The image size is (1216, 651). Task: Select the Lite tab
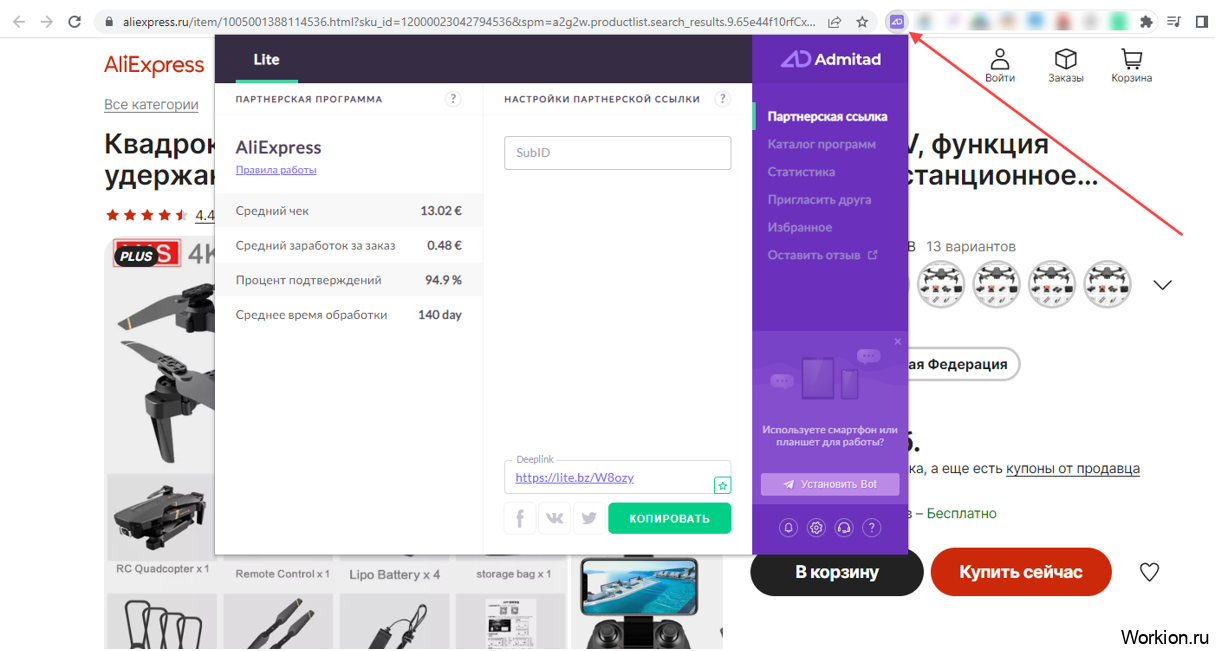point(266,59)
